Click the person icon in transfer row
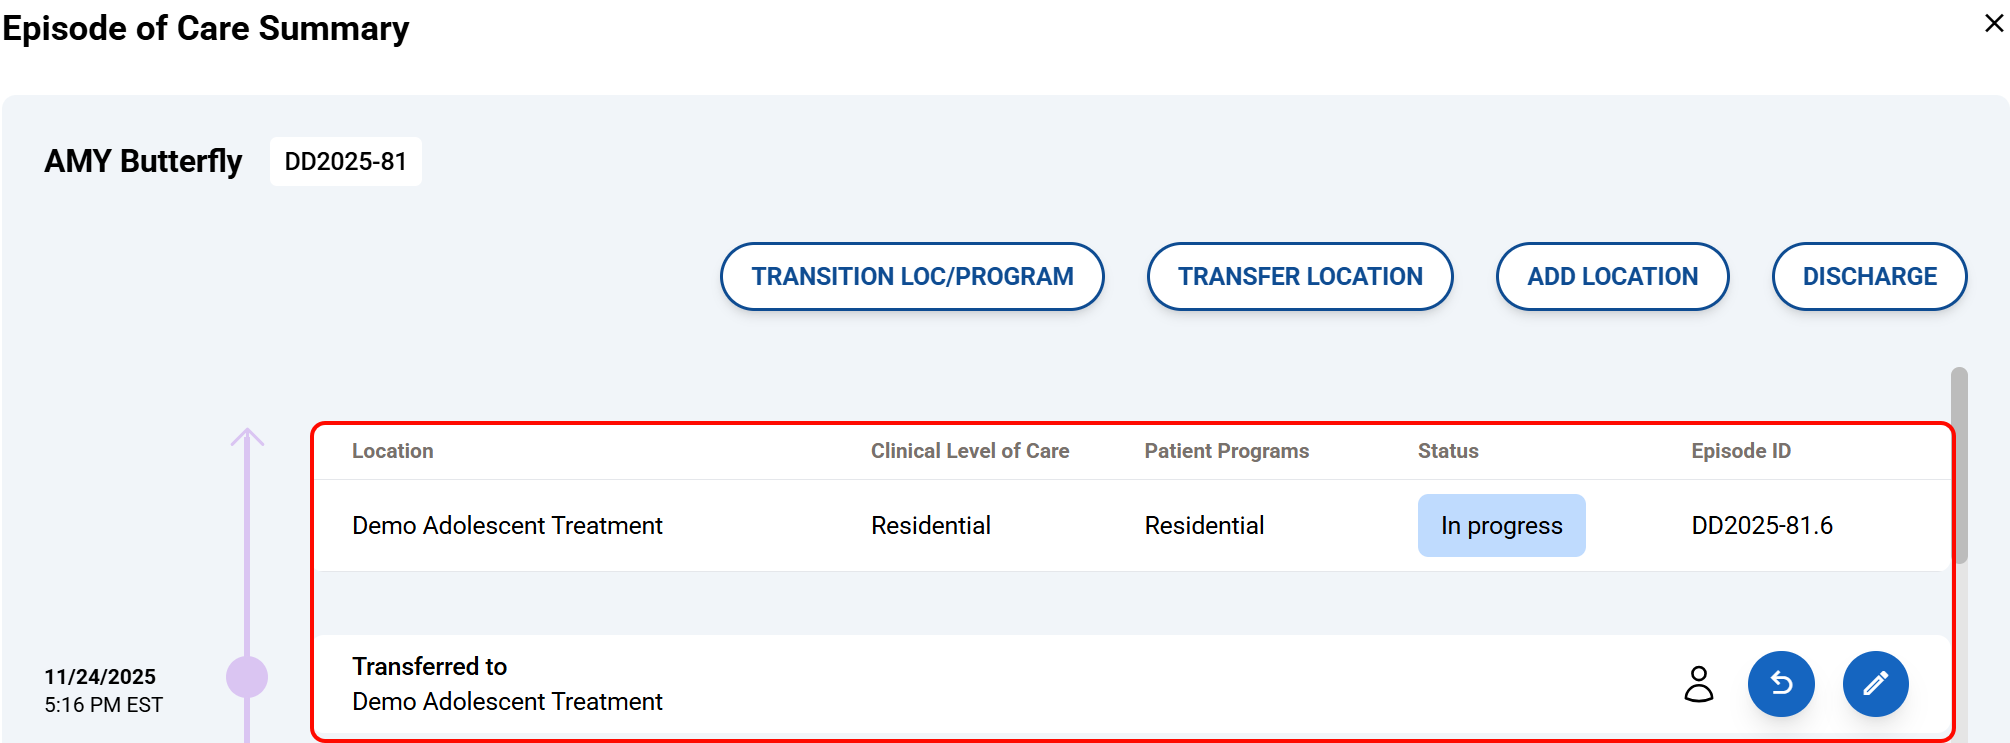This screenshot has height=743, width=2010. pos(1698,684)
